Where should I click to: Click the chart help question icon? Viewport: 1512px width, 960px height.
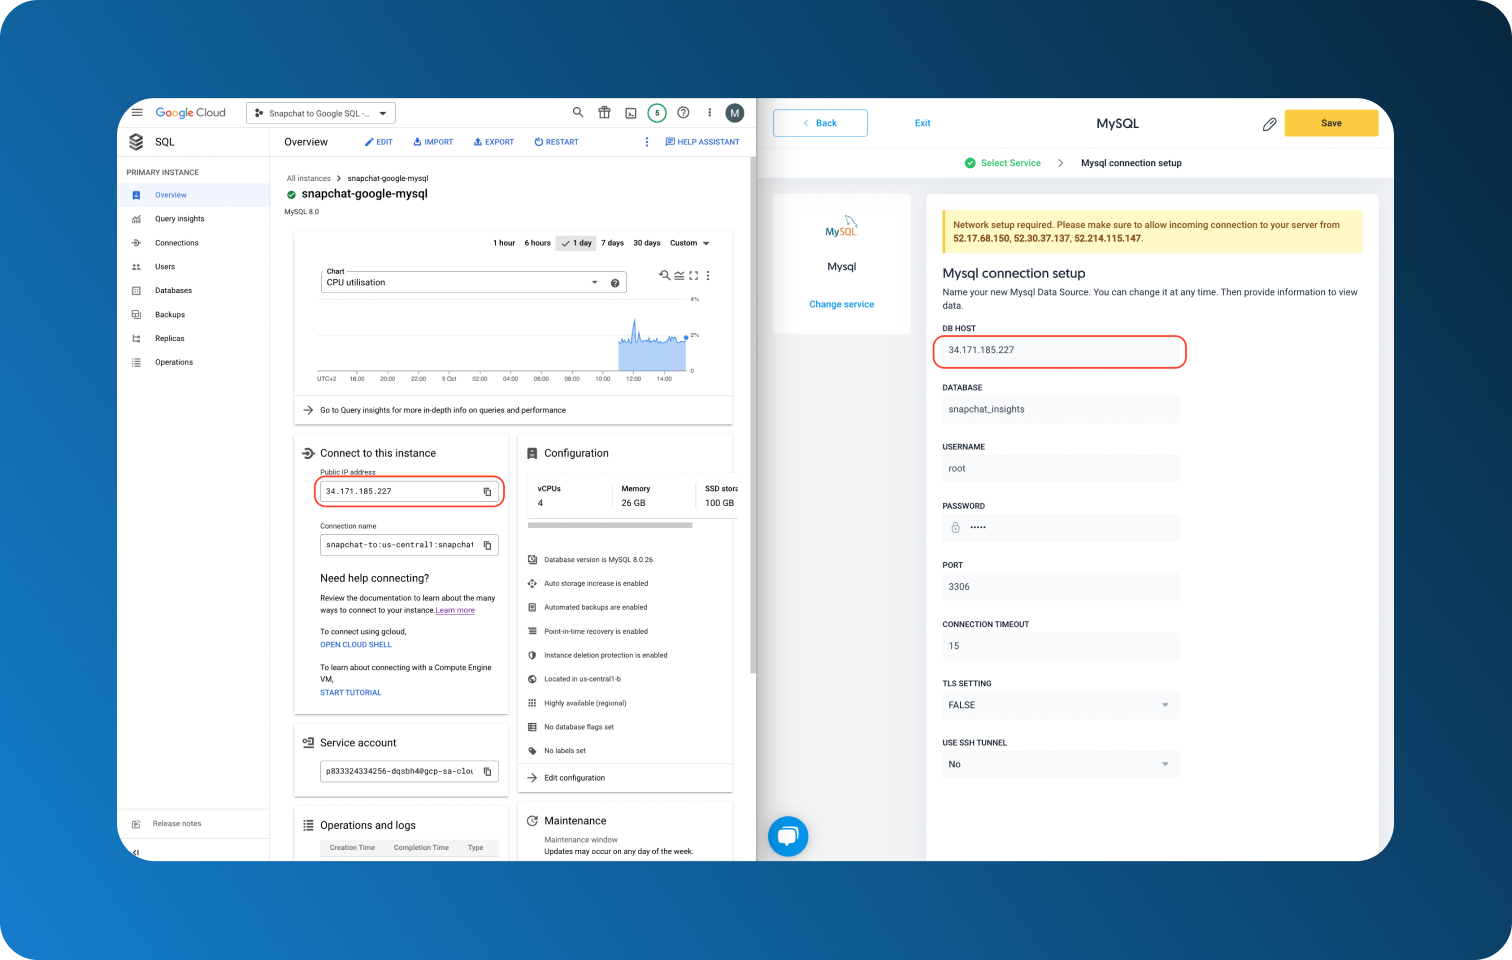click(x=615, y=283)
